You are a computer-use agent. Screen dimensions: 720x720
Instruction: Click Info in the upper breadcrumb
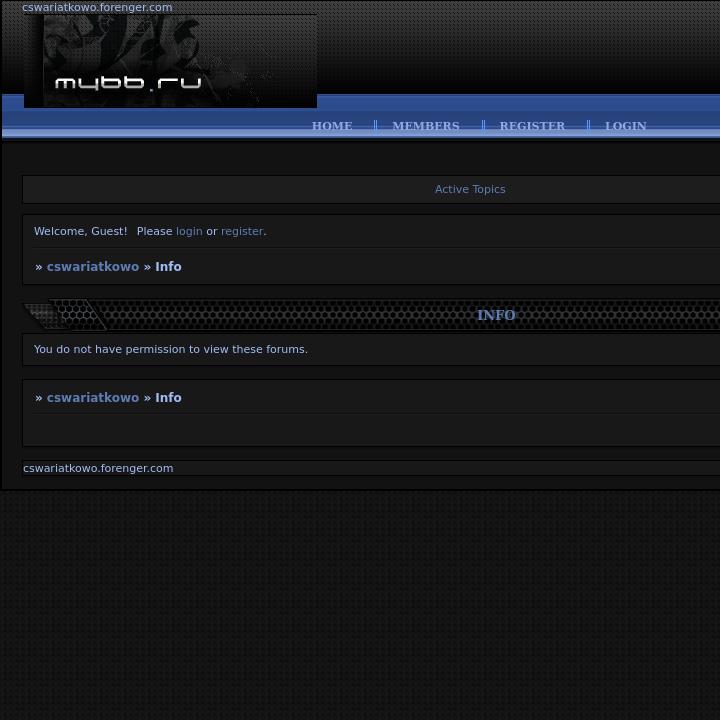(168, 267)
